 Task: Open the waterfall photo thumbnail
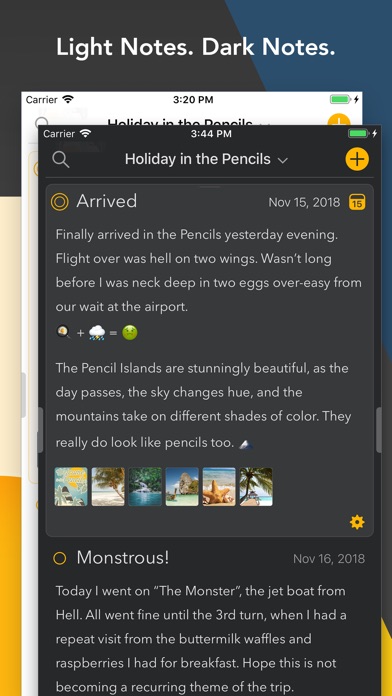[145, 486]
